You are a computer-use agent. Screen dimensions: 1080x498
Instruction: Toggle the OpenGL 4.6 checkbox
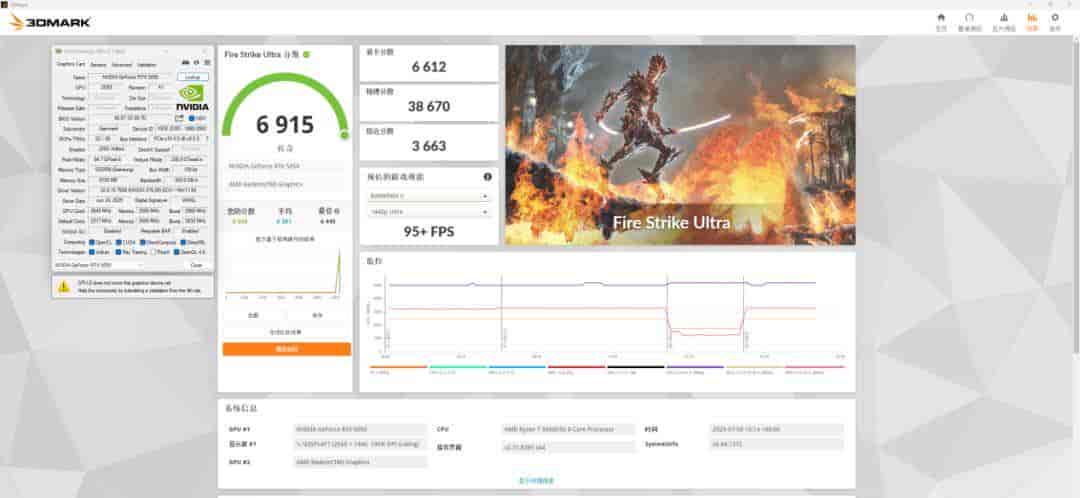tap(176, 252)
